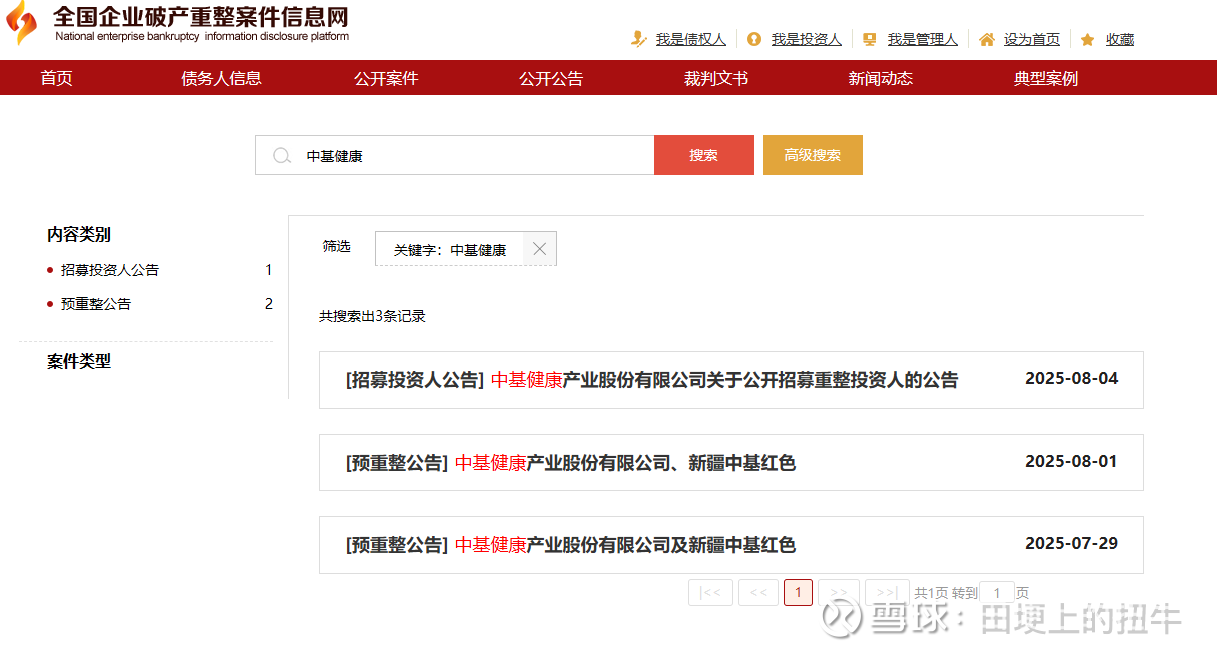The image size is (1217, 656).
Task: Click the site title 全国企业破产重整案件信息网
Action: (201, 16)
